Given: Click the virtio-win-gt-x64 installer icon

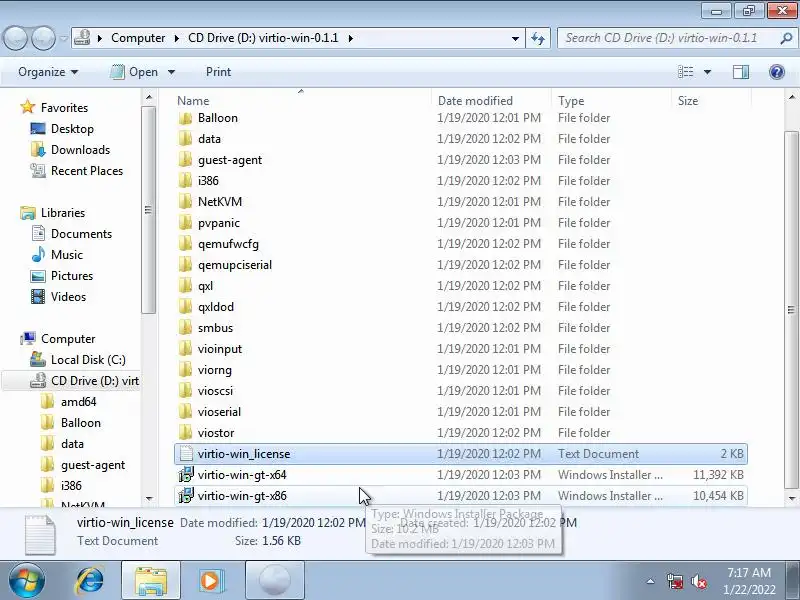Looking at the screenshot, I should 186,474.
